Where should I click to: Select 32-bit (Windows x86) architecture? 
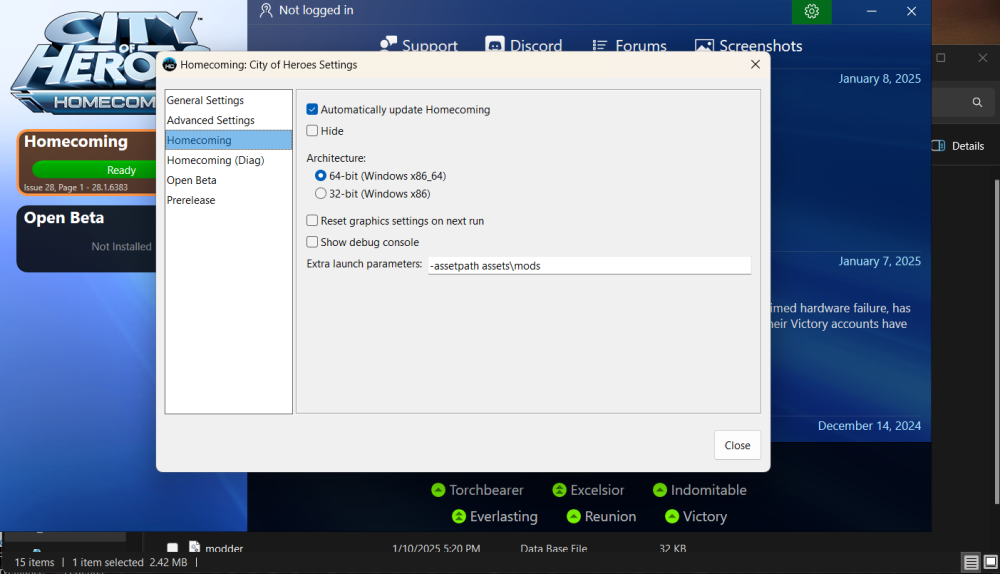click(x=321, y=194)
